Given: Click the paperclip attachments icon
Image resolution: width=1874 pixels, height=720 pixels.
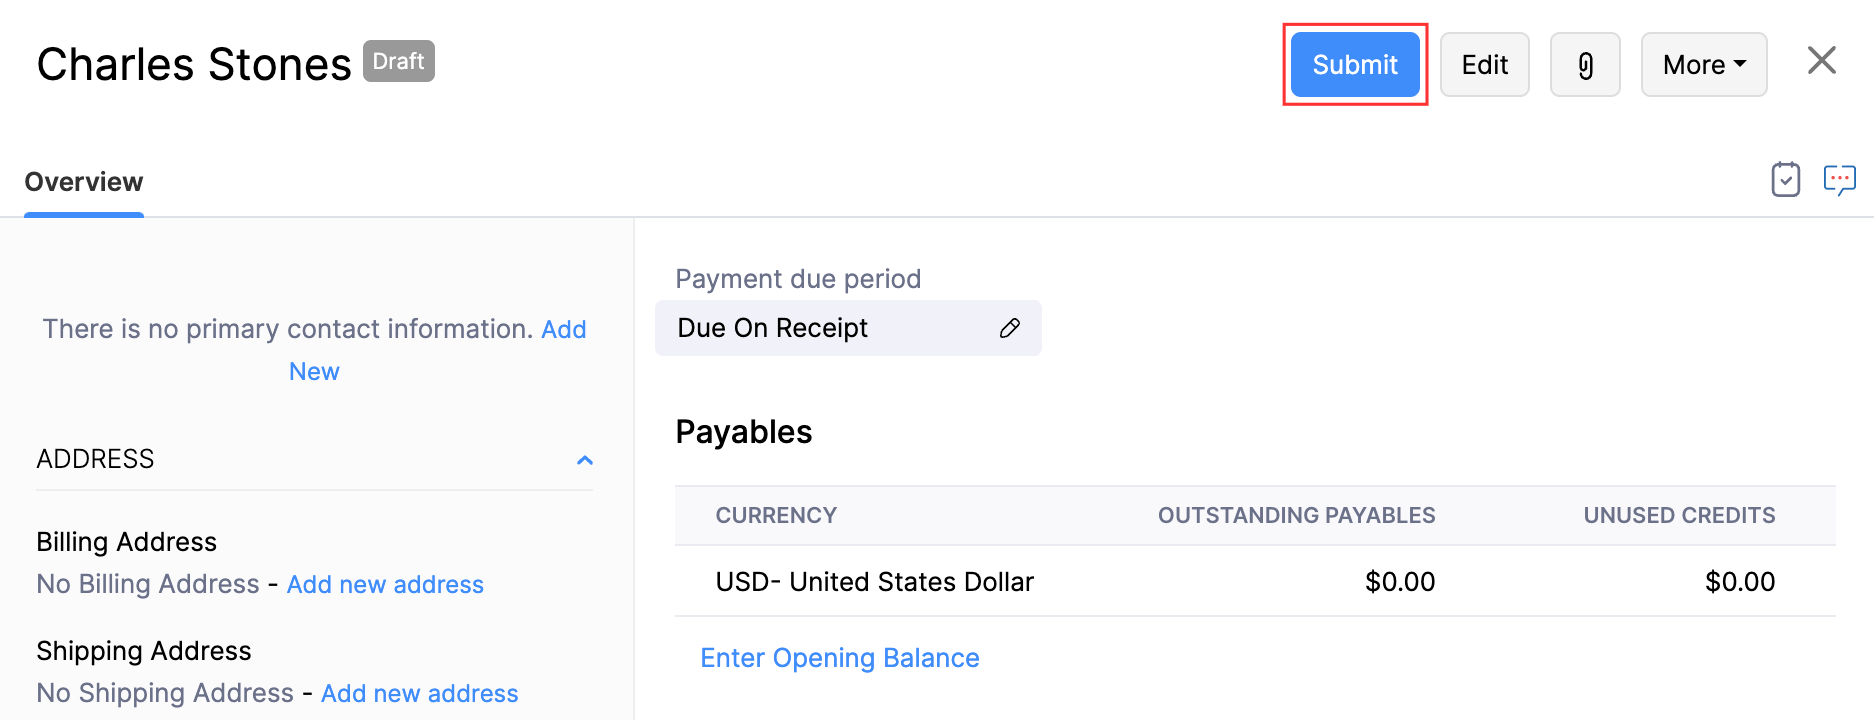Looking at the screenshot, I should pos(1585,65).
